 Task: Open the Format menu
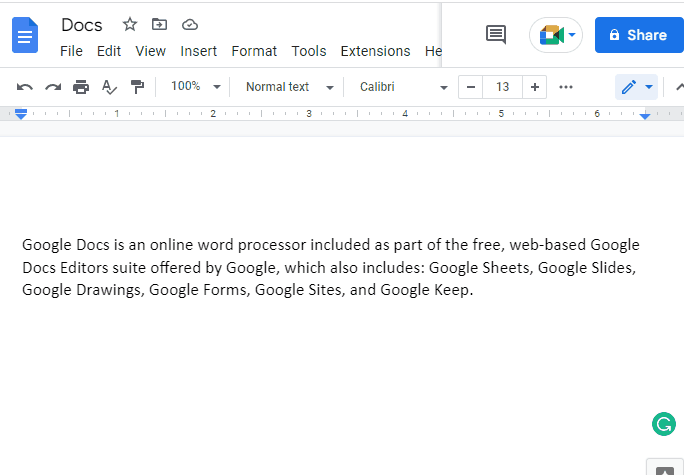click(x=254, y=51)
